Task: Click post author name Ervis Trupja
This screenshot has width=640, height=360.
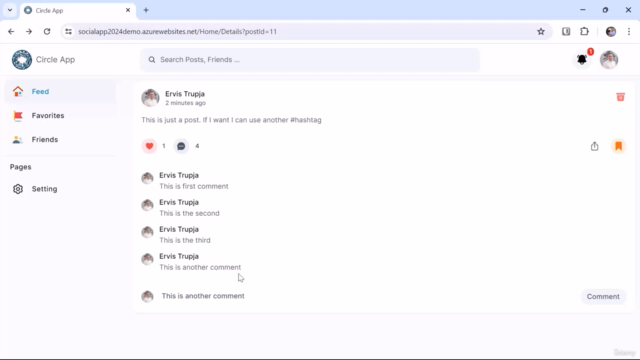Action: tap(185, 94)
